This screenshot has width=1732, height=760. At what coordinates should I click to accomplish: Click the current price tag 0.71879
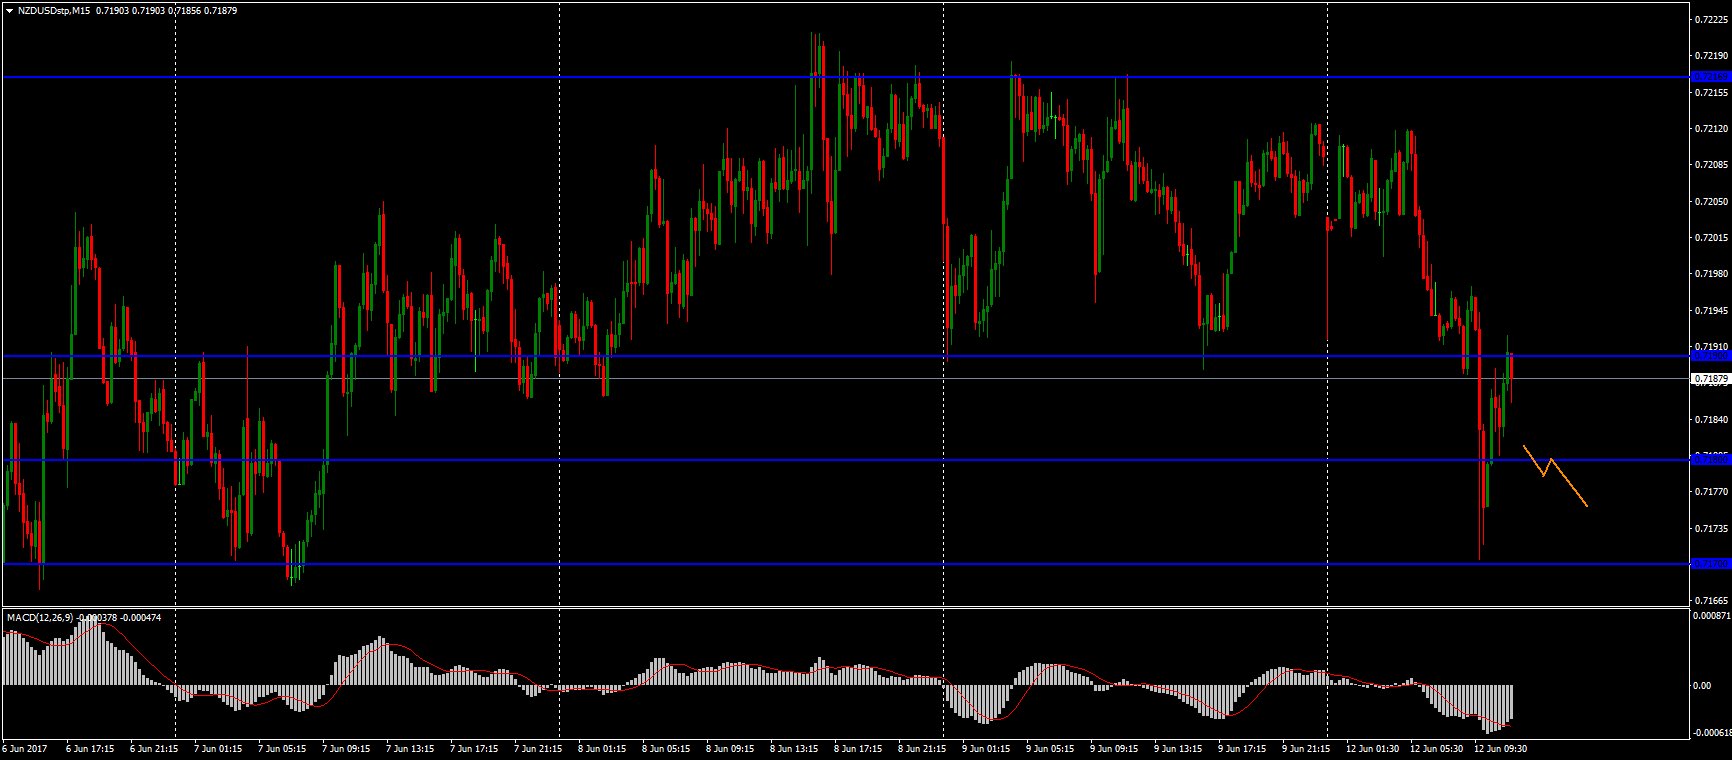(x=1709, y=379)
